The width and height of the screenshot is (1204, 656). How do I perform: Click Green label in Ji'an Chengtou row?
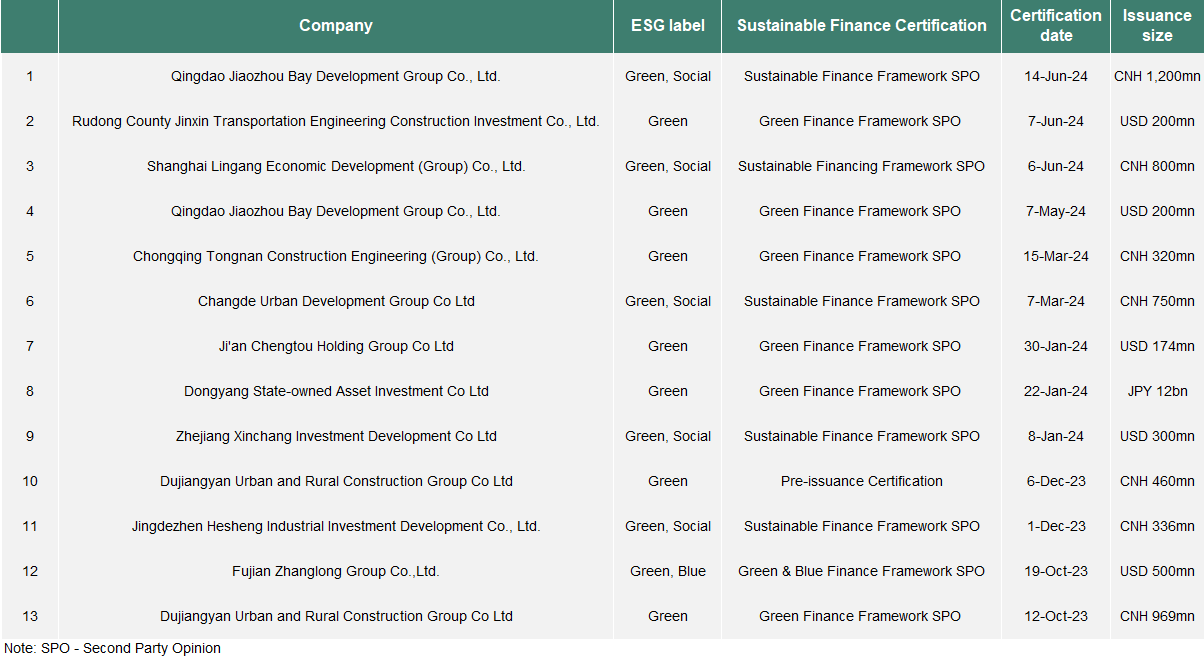tap(668, 346)
